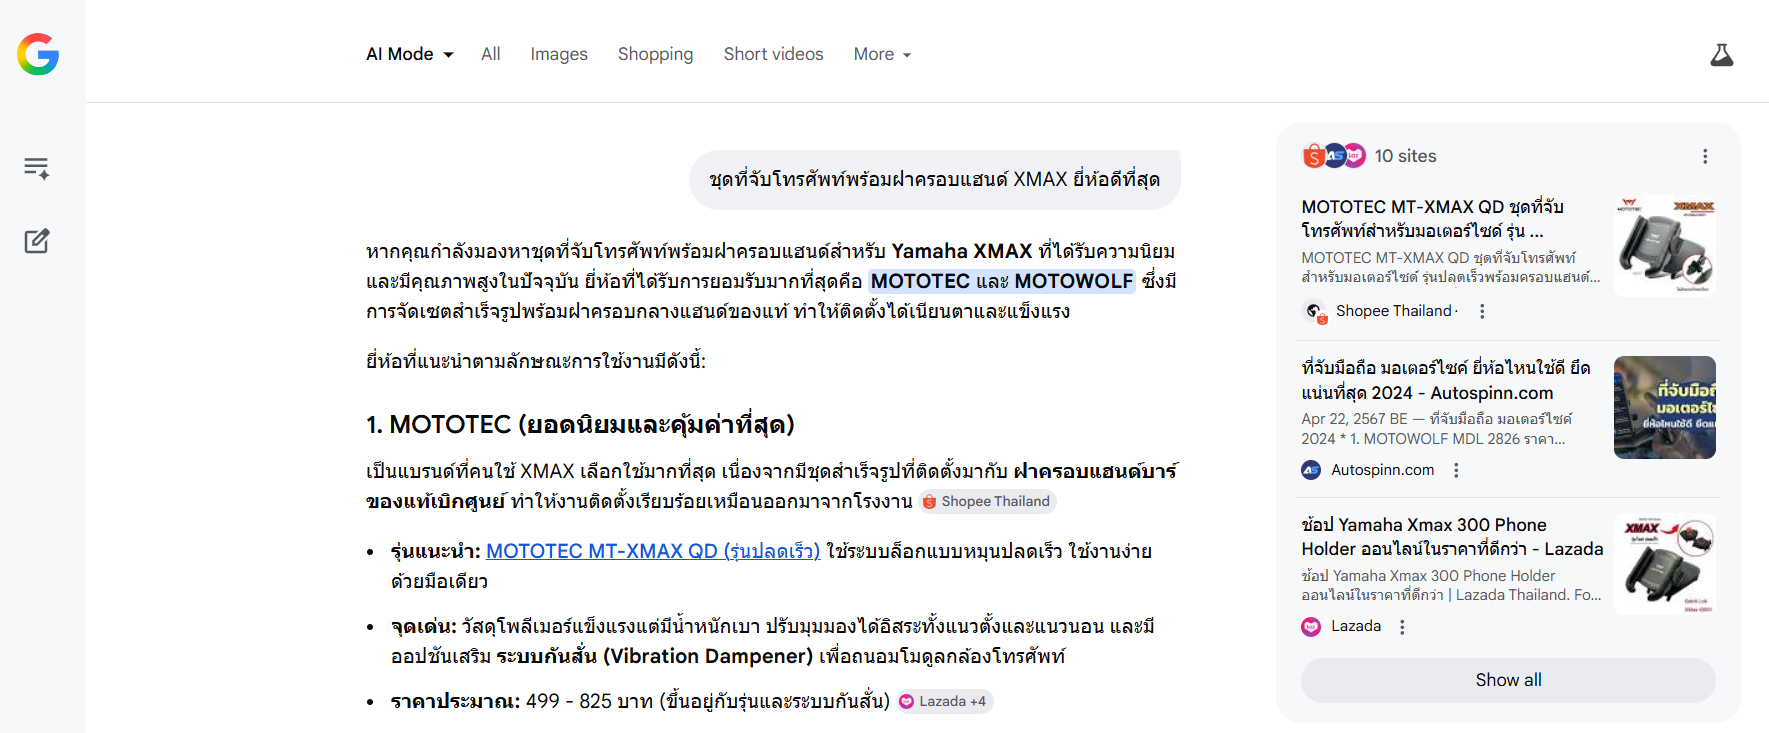Click the Shopee Thailand source chip

987,502
